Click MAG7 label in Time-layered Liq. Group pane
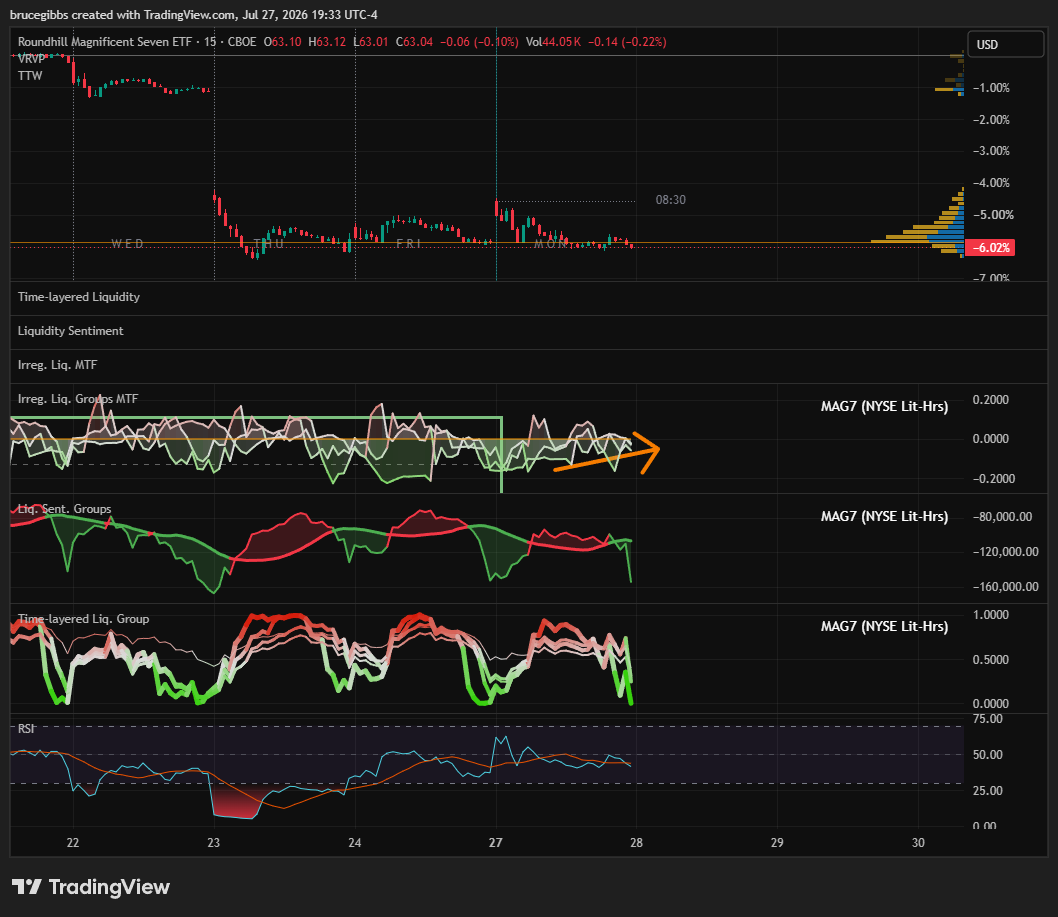Viewport: 1058px width, 917px height. pos(884,626)
